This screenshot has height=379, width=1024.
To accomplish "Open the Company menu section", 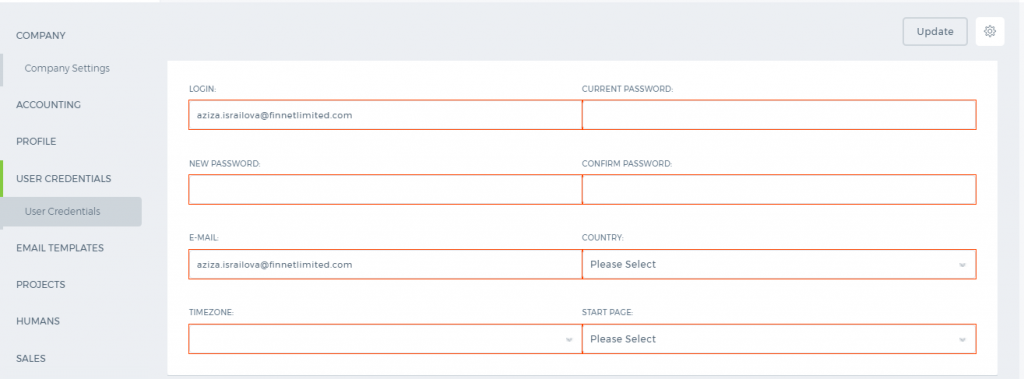I will coord(40,35).
